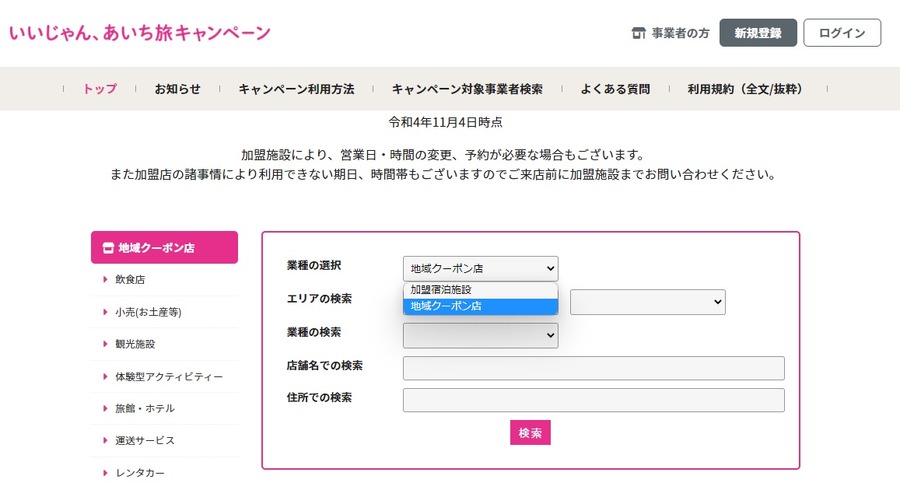Click the 業種の検索 label
Viewport: 900px width, 483px height.
click(314, 332)
